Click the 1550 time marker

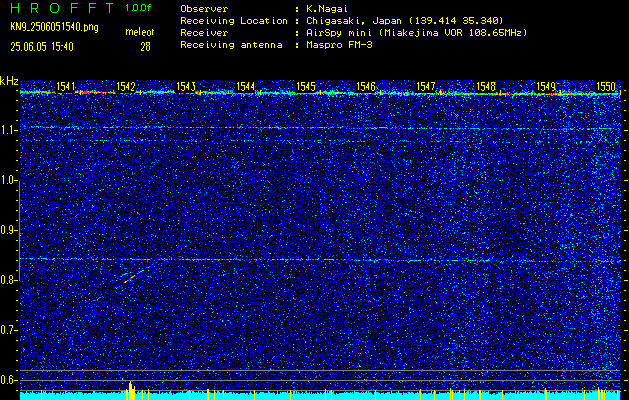[x=606, y=86]
